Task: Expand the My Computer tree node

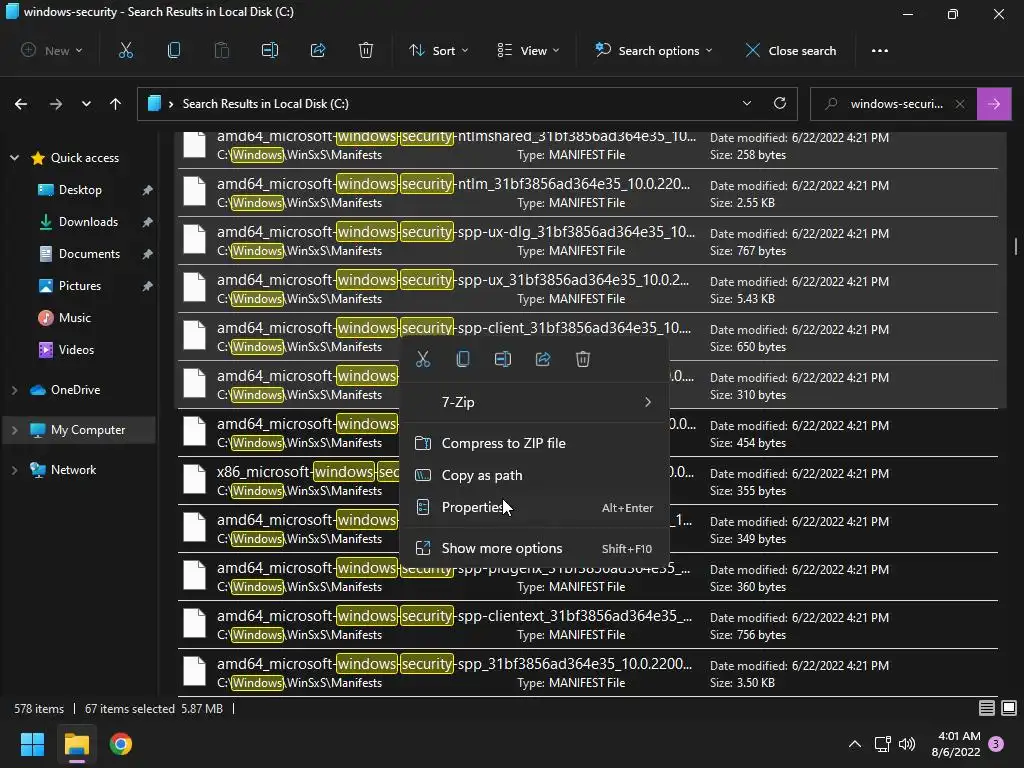Action: (14, 430)
